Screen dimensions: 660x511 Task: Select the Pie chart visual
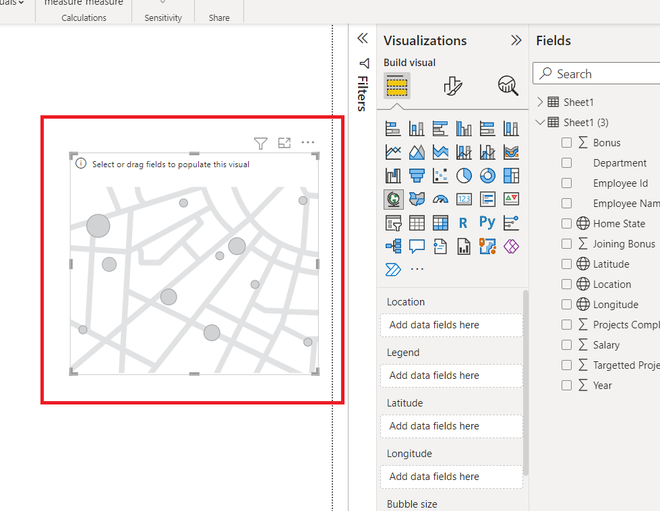click(464, 176)
